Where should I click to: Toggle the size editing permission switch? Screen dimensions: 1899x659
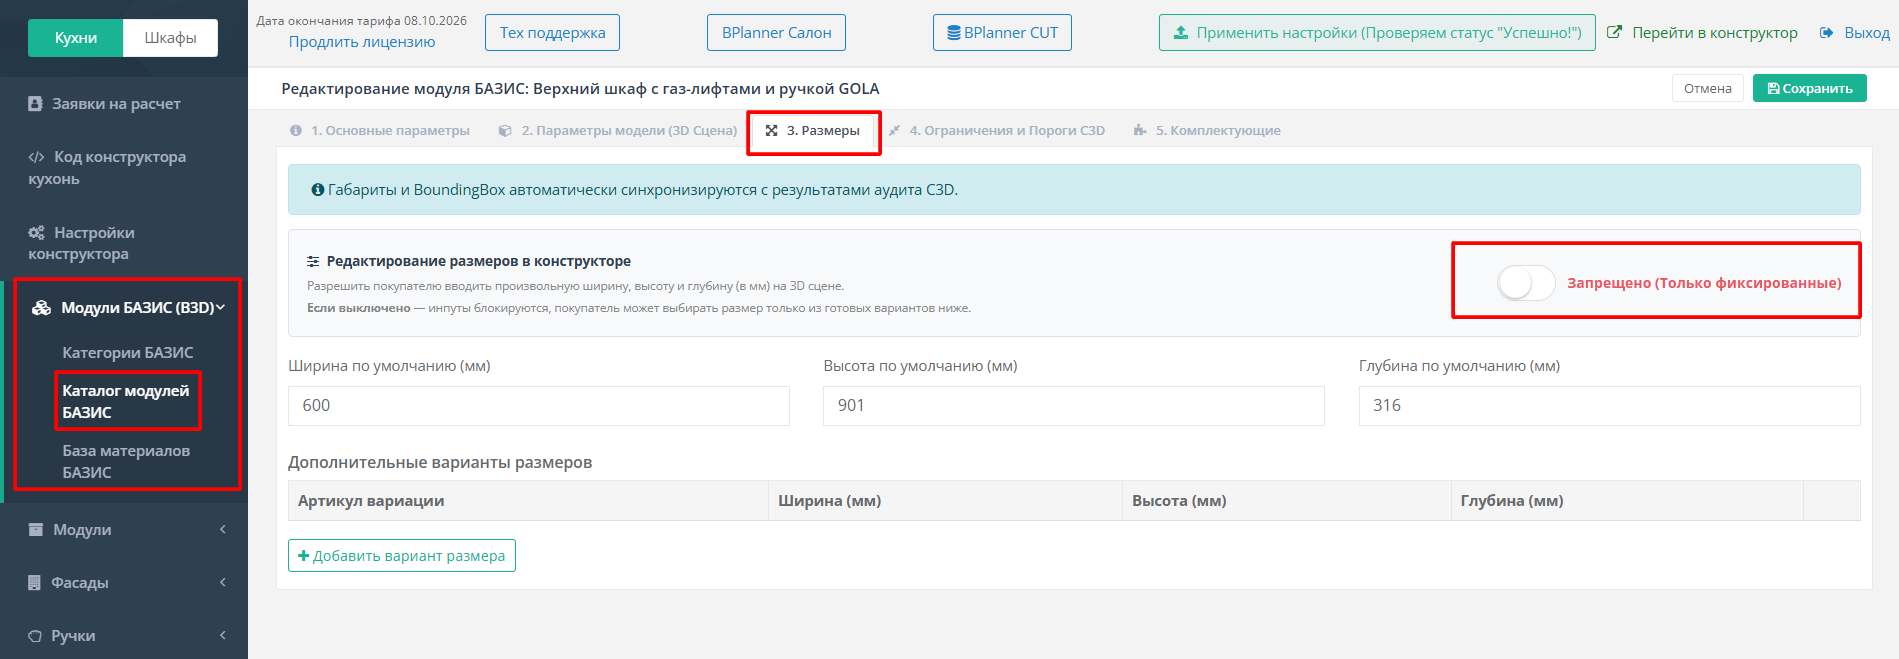coord(1525,283)
